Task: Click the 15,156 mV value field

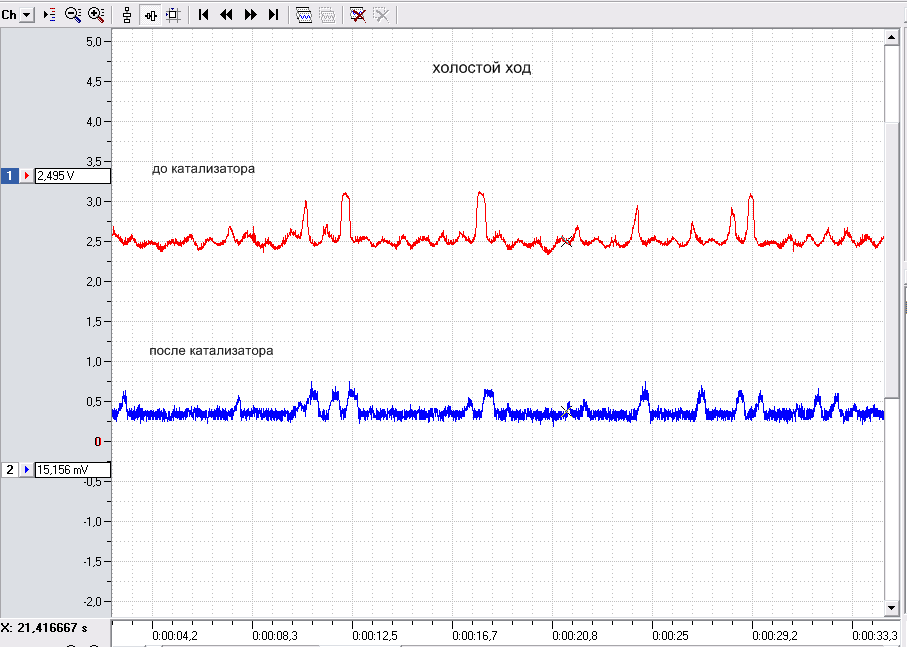Action: [x=73, y=470]
